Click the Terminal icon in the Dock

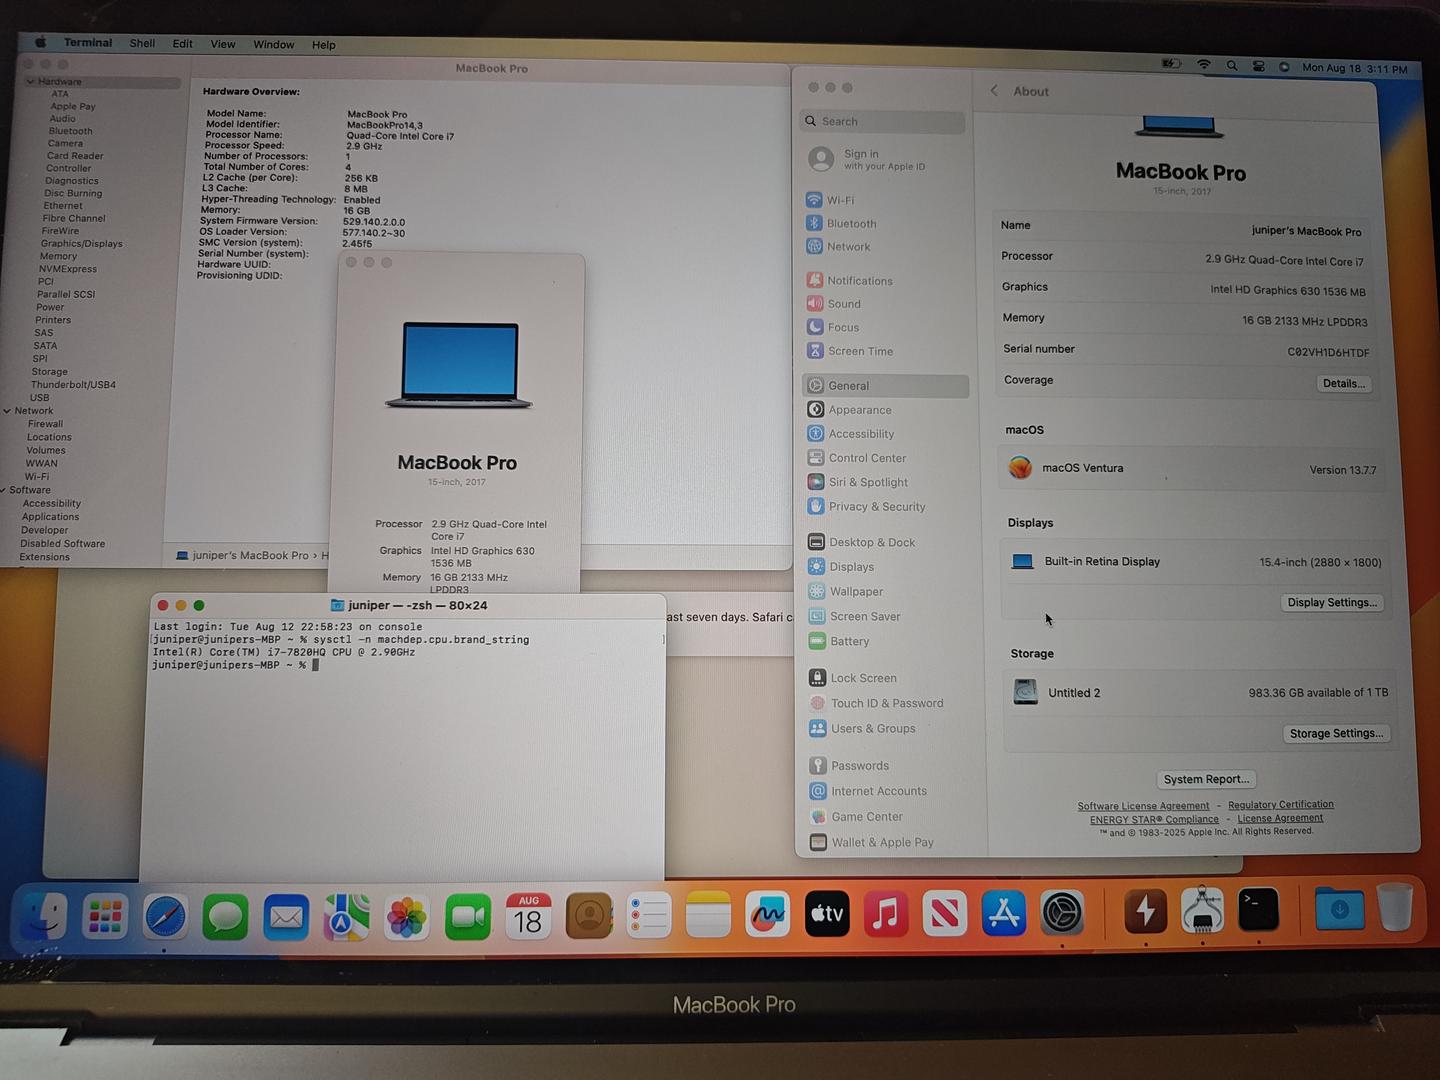1258,910
